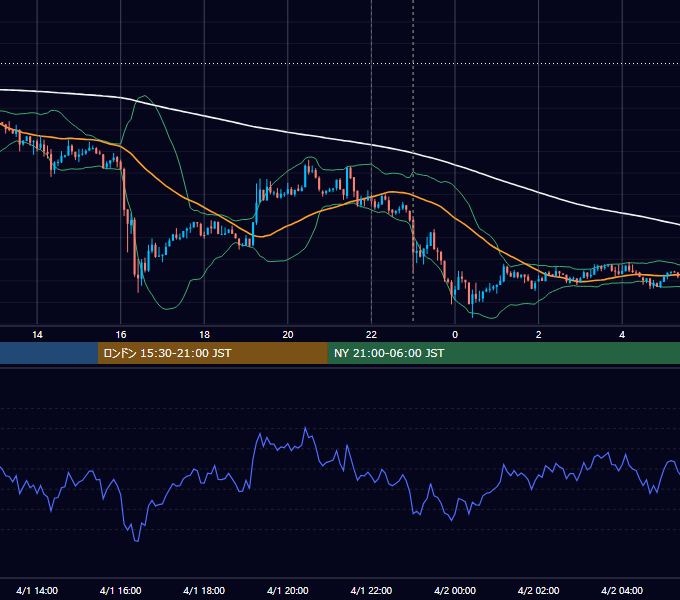Screen dimensions: 680x600
Task: Click the blue session bar before ロンドン
Action: tap(49, 353)
